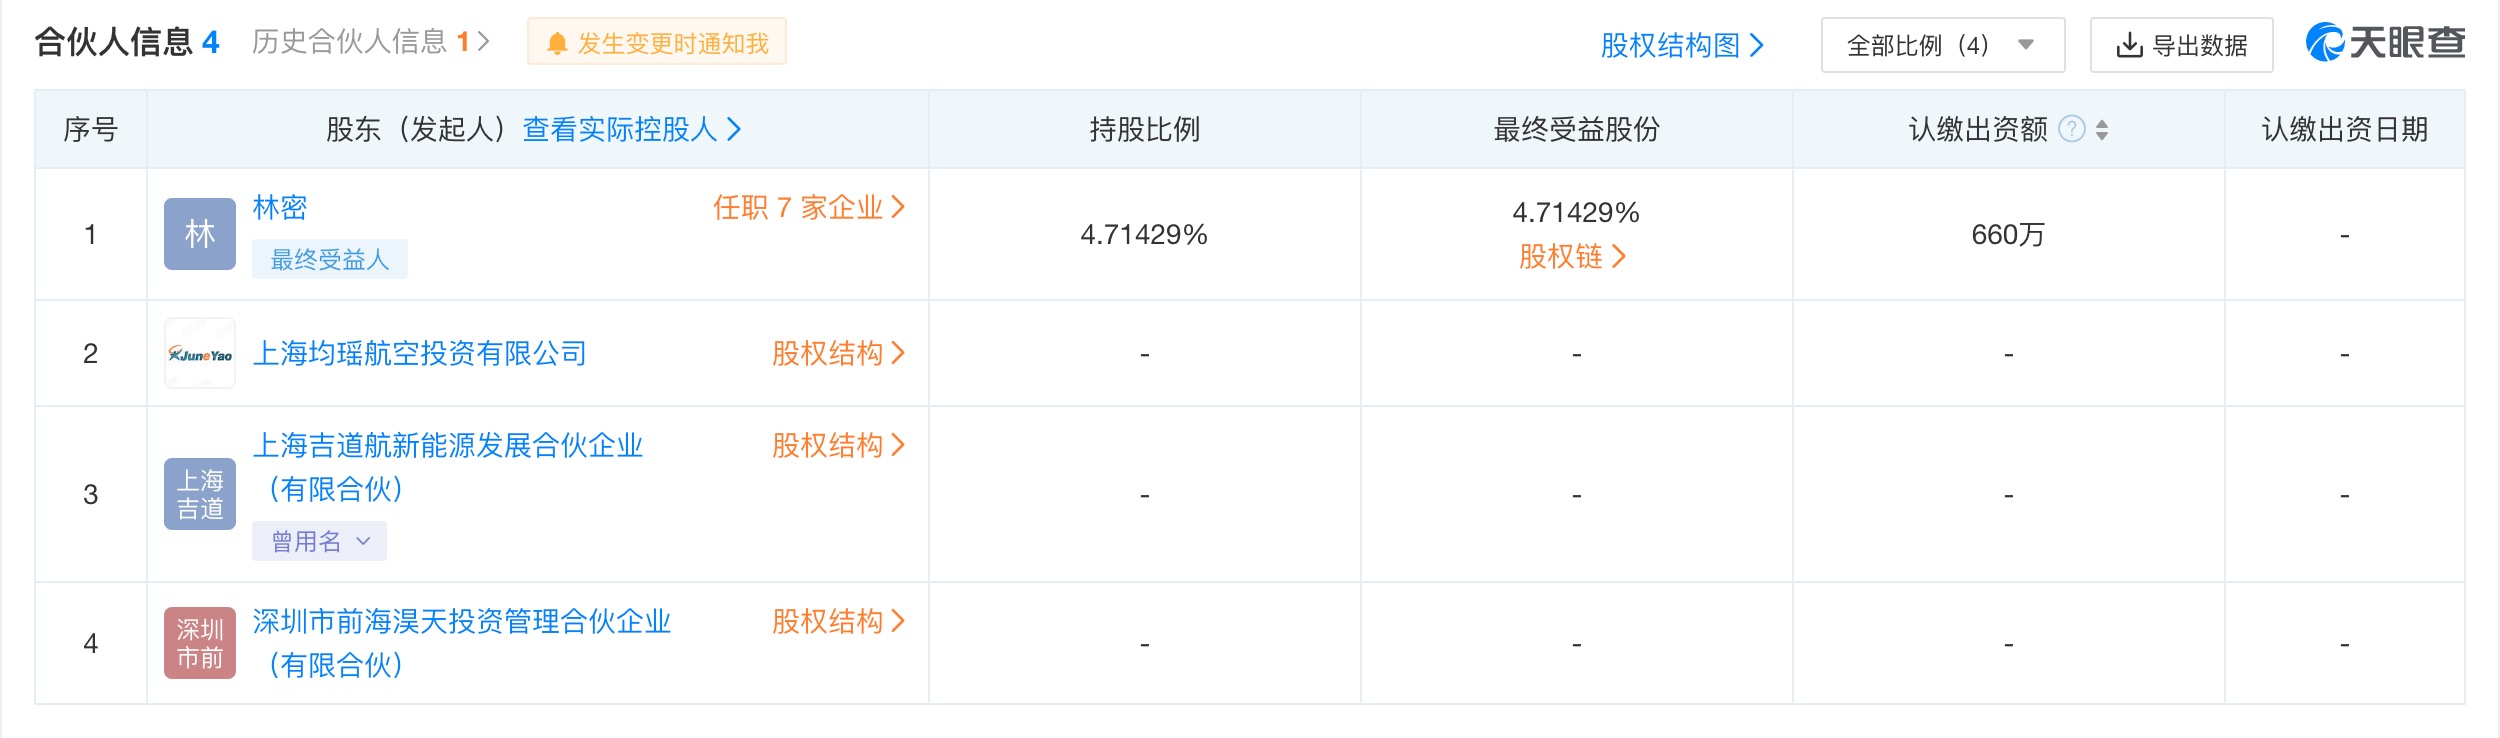The height and width of the screenshot is (738, 2500).
Task: Click the question mark help icon next to 认缴出资额
Action: 2074,127
